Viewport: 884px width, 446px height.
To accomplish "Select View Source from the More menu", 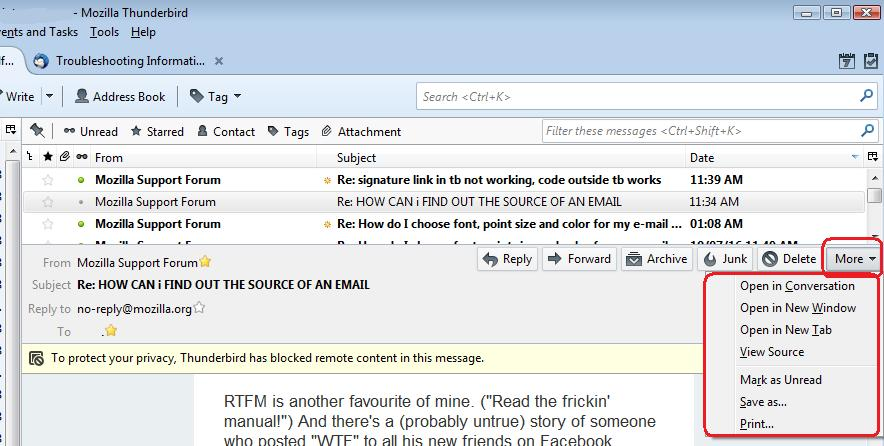I will tap(772, 352).
